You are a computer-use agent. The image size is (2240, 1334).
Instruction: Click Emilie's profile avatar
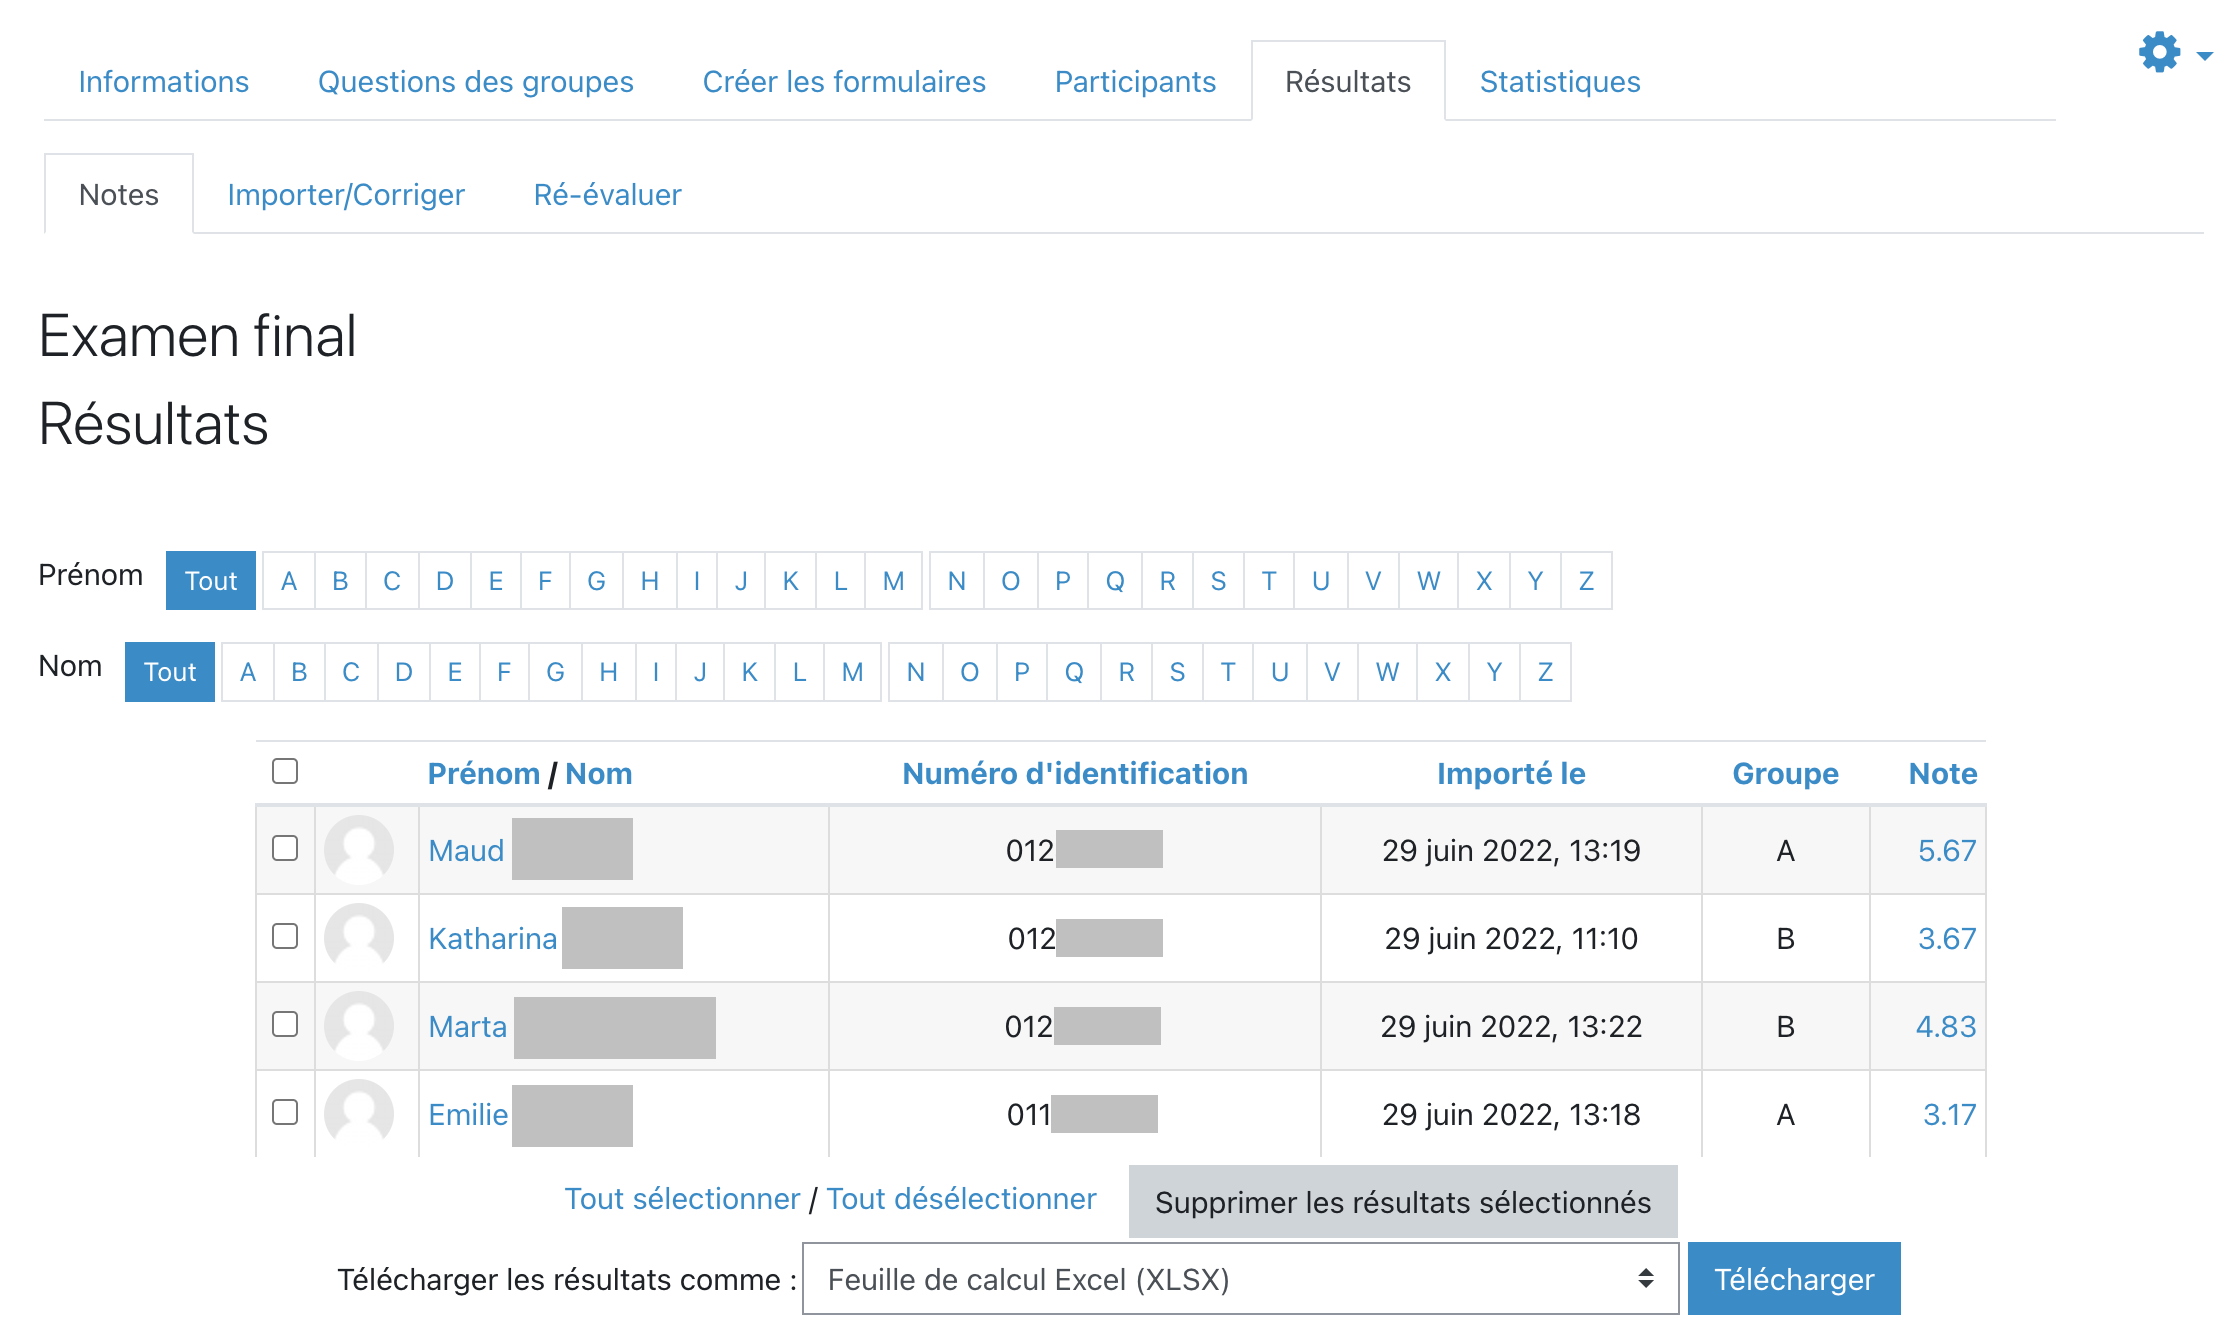point(359,1114)
